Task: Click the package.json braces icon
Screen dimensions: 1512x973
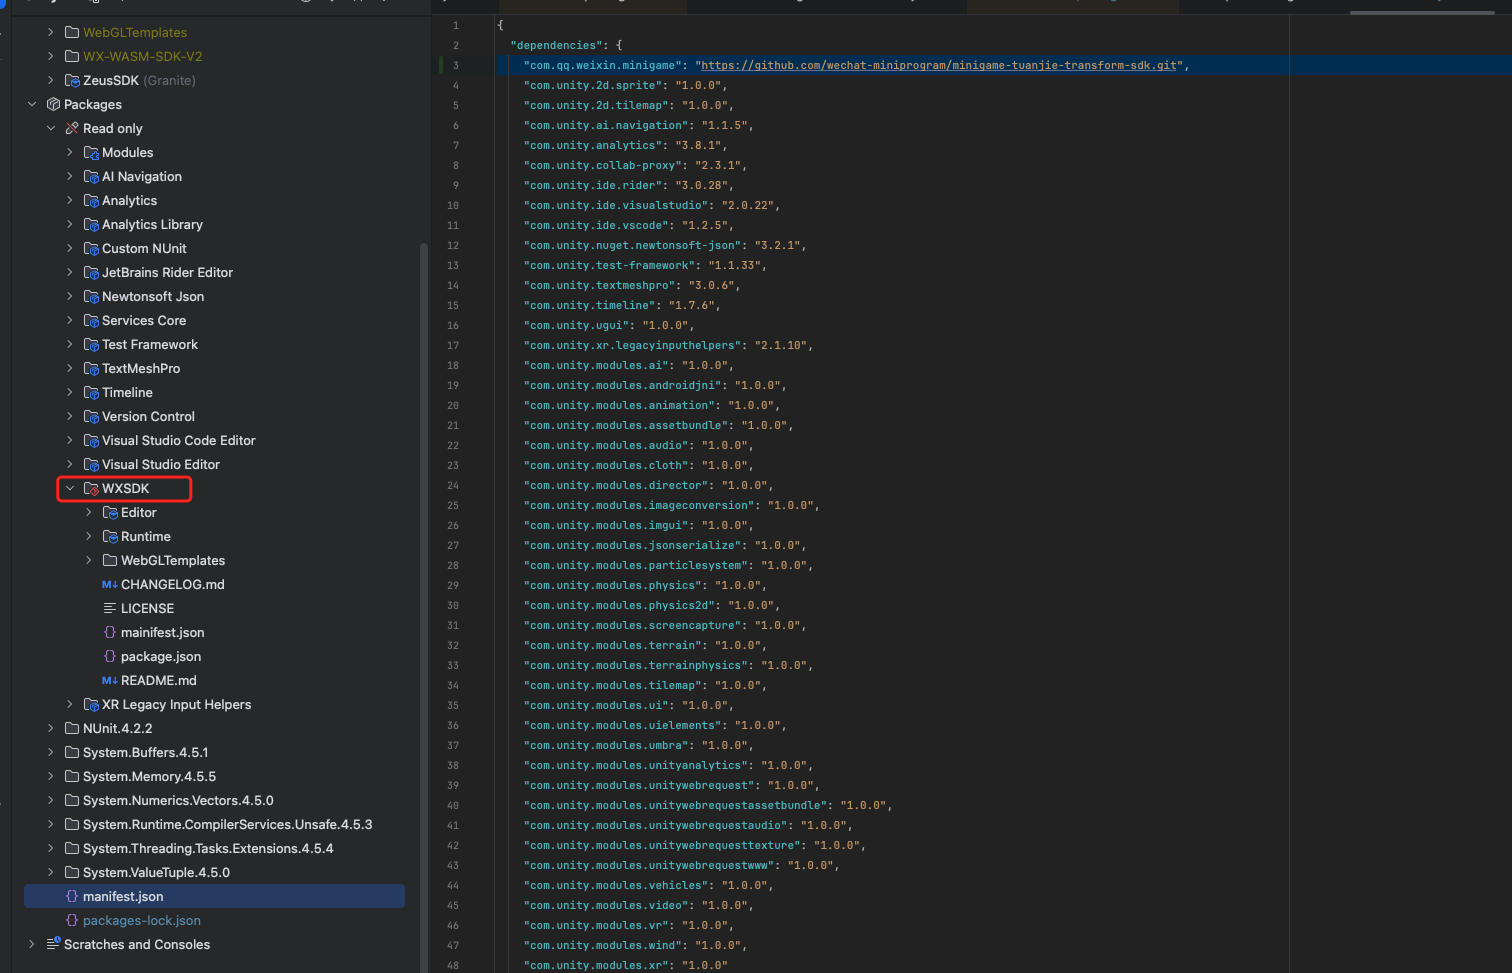Action: (x=110, y=657)
